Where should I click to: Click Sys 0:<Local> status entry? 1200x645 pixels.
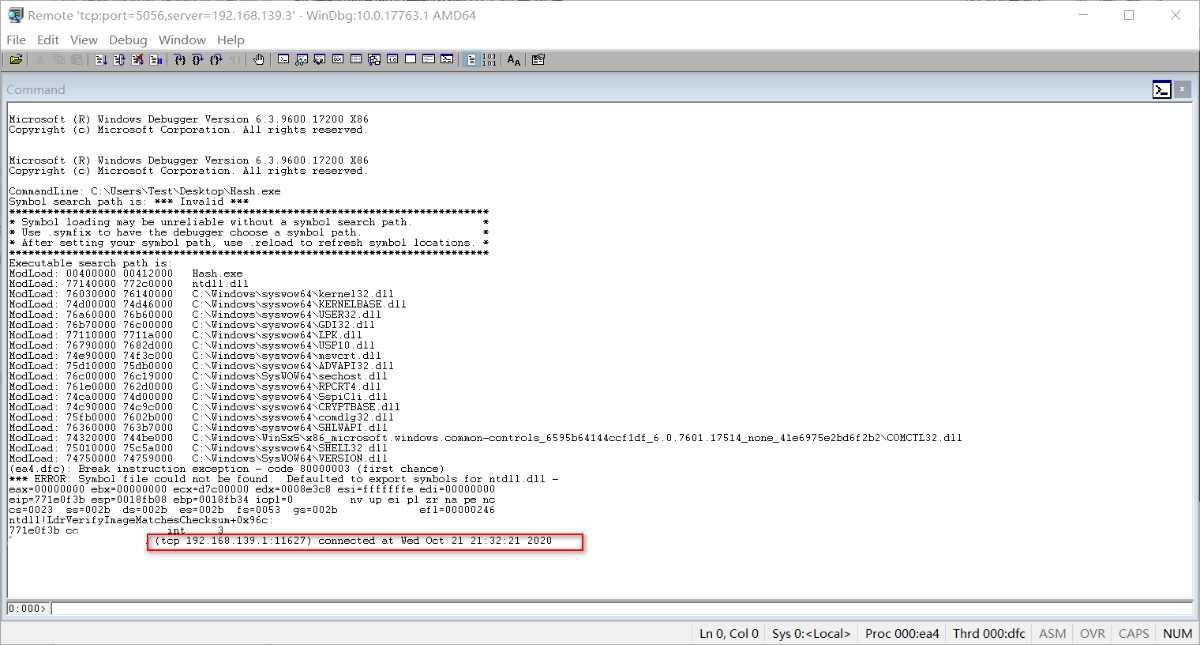coord(812,633)
